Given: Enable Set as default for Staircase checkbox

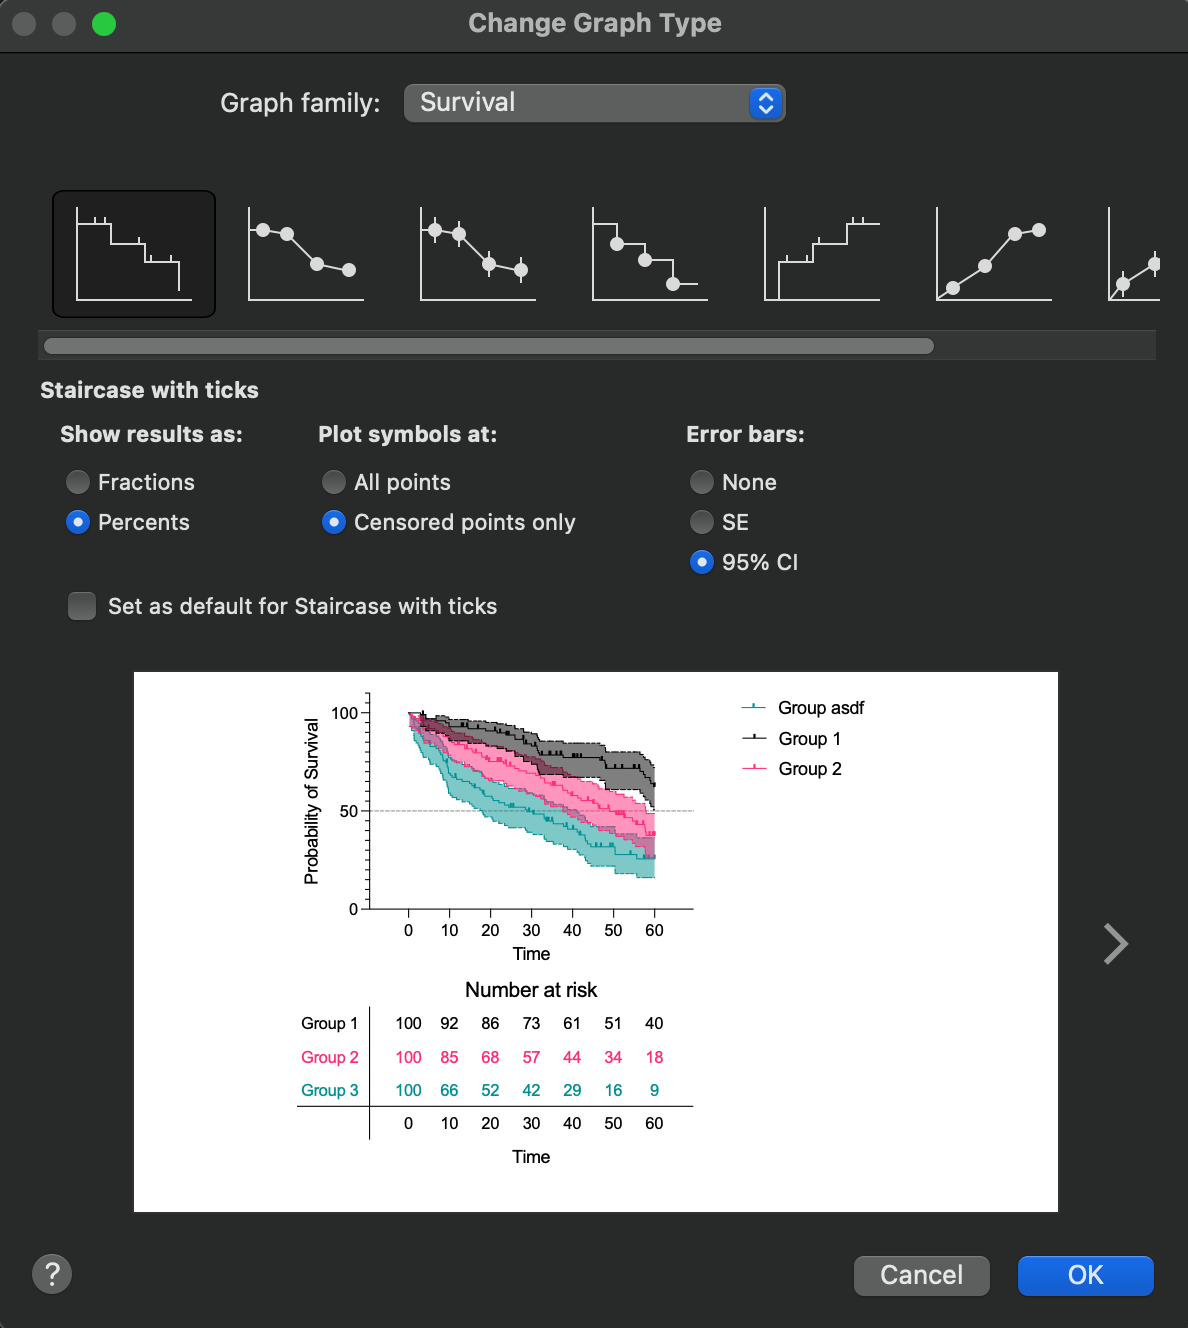Looking at the screenshot, I should coord(82,606).
